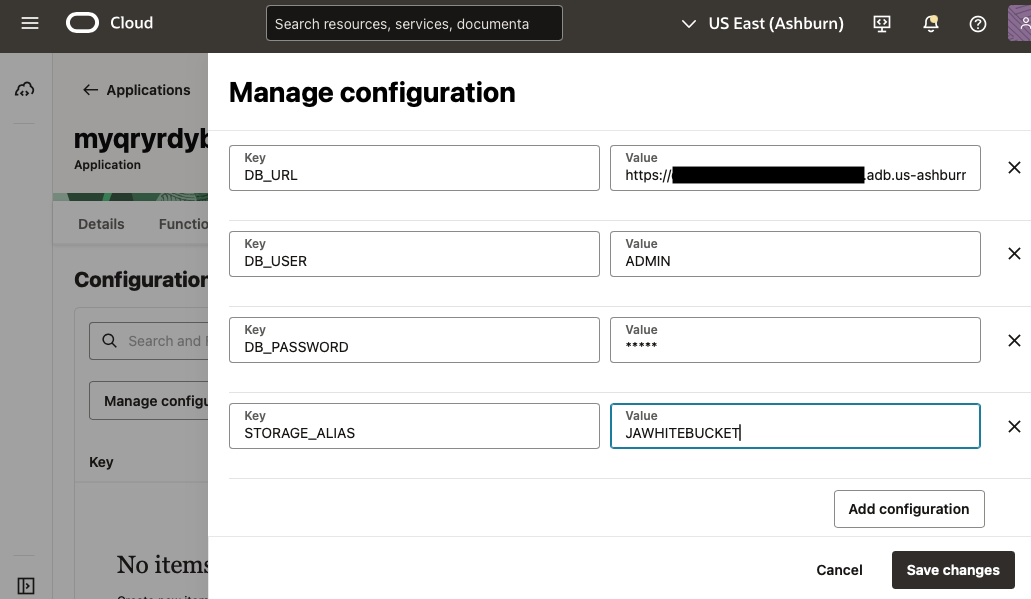Open the US East (Ashburn) region selector
Image resolution: width=1031 pixels, height=599 pixels.
(761, 23)
